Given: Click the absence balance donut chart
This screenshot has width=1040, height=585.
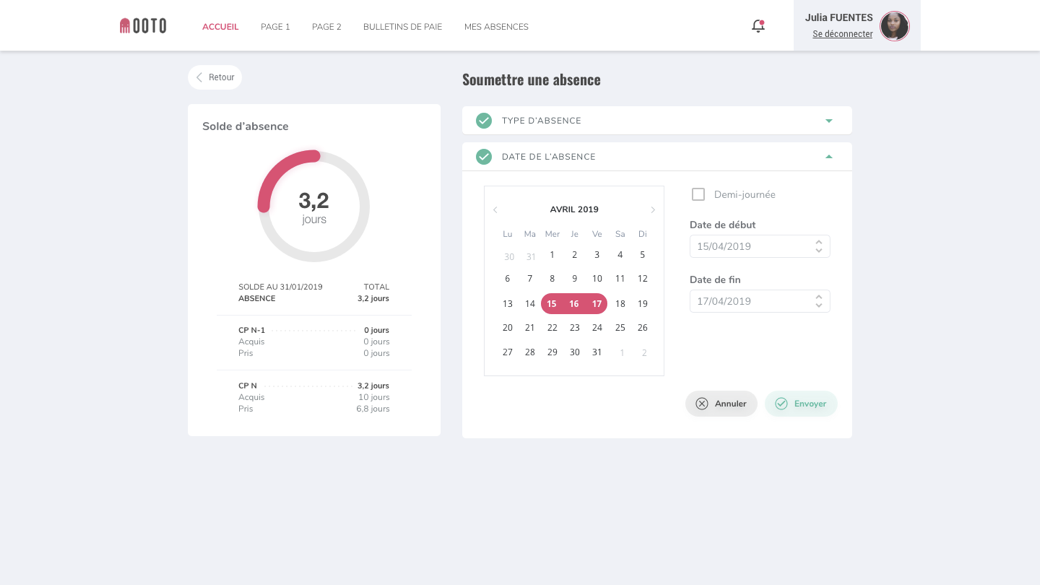Looking at the screenshot, I should point(314,206).
